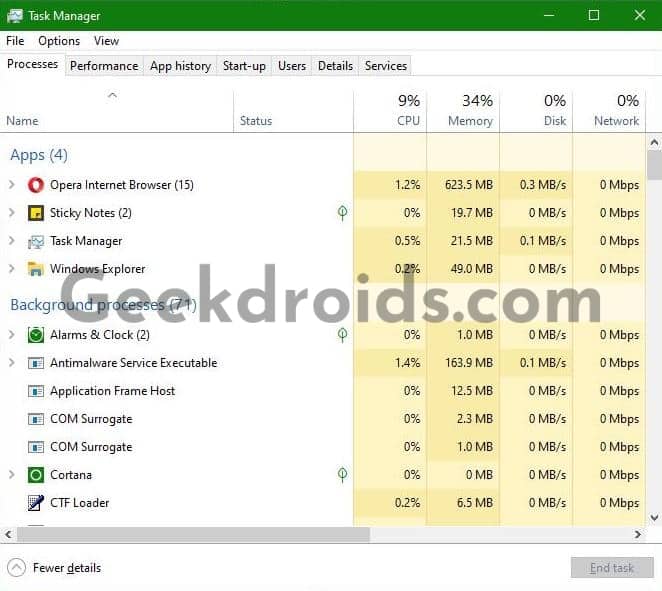Viewport: 662px width, 591px height.
Task: Click the Antimalware Service Executable icon
Action: pyautogui.click(x=36, y=363)
